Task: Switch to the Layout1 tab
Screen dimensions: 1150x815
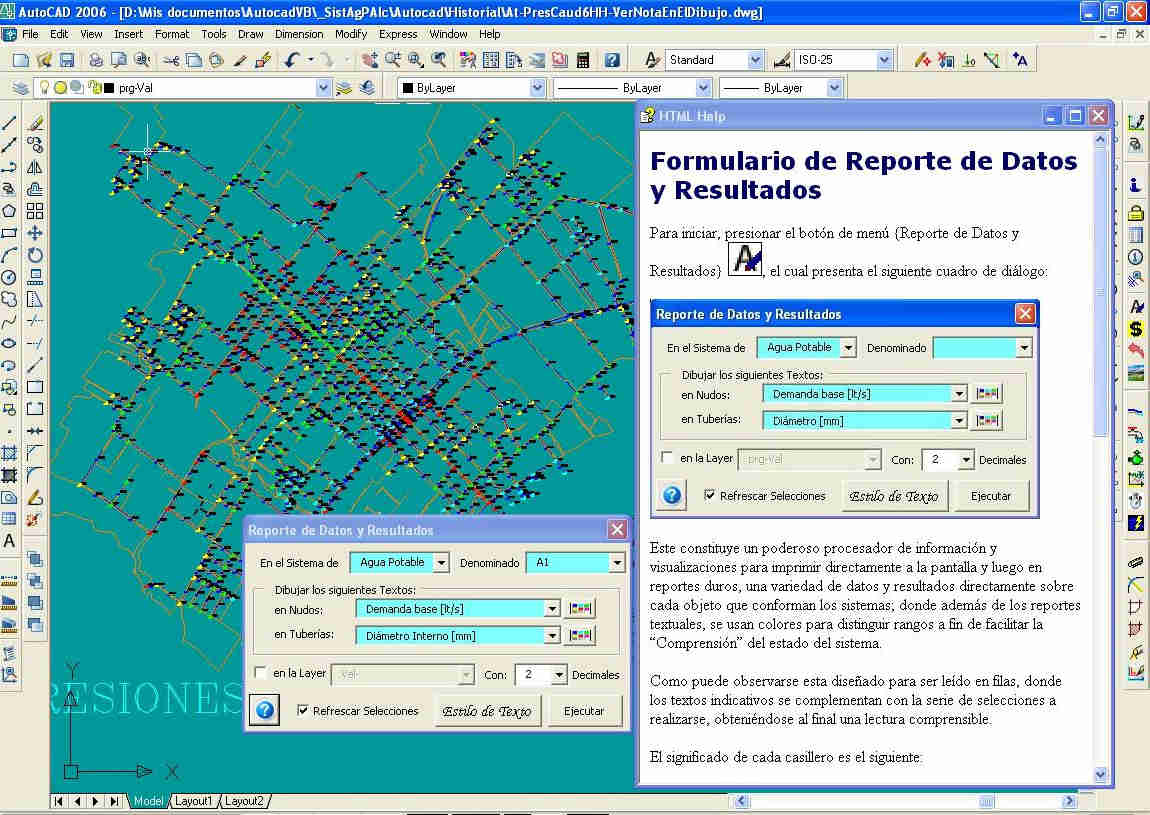Action: [193, 801]
